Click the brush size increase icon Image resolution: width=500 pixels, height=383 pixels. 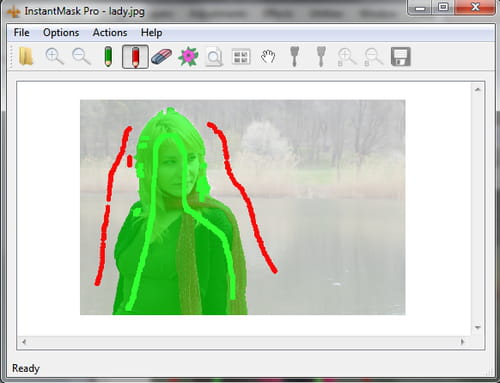[x=347, y=57]
